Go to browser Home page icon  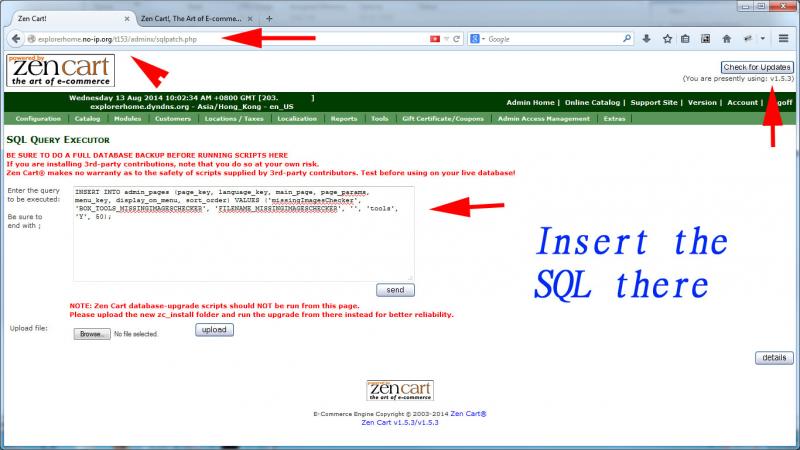click(x=727, y=39)
